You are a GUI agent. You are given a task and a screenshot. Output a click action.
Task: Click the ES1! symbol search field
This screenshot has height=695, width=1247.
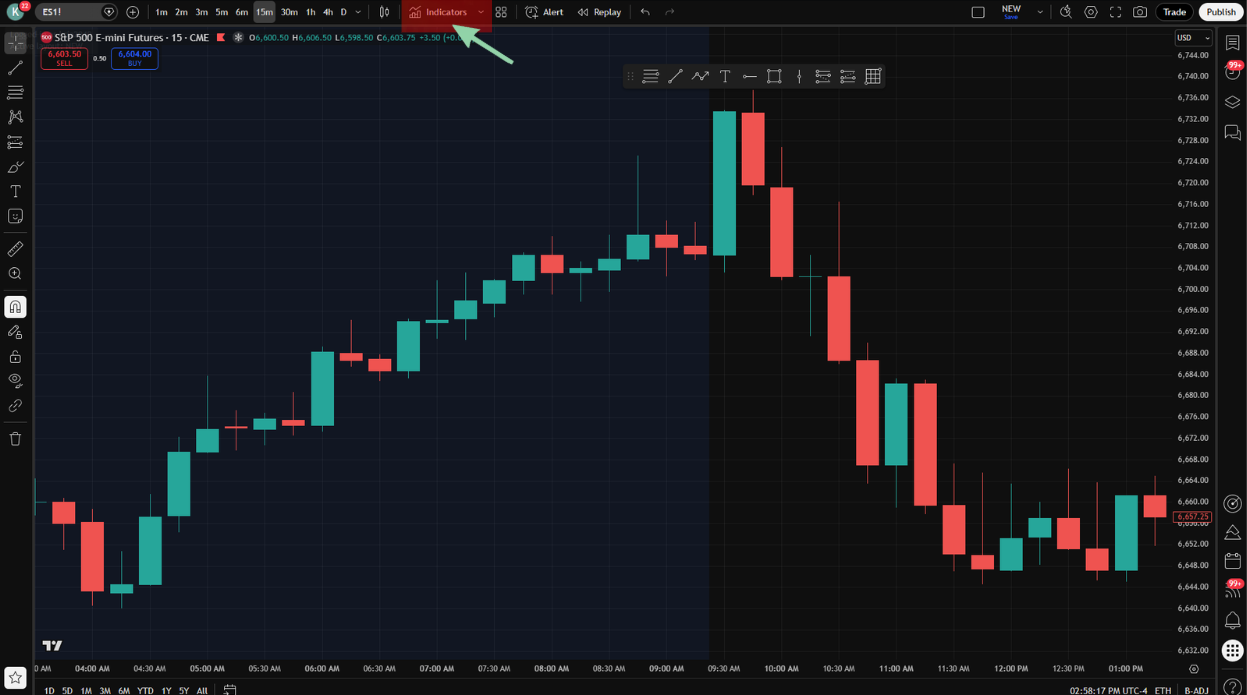point(70,12)
